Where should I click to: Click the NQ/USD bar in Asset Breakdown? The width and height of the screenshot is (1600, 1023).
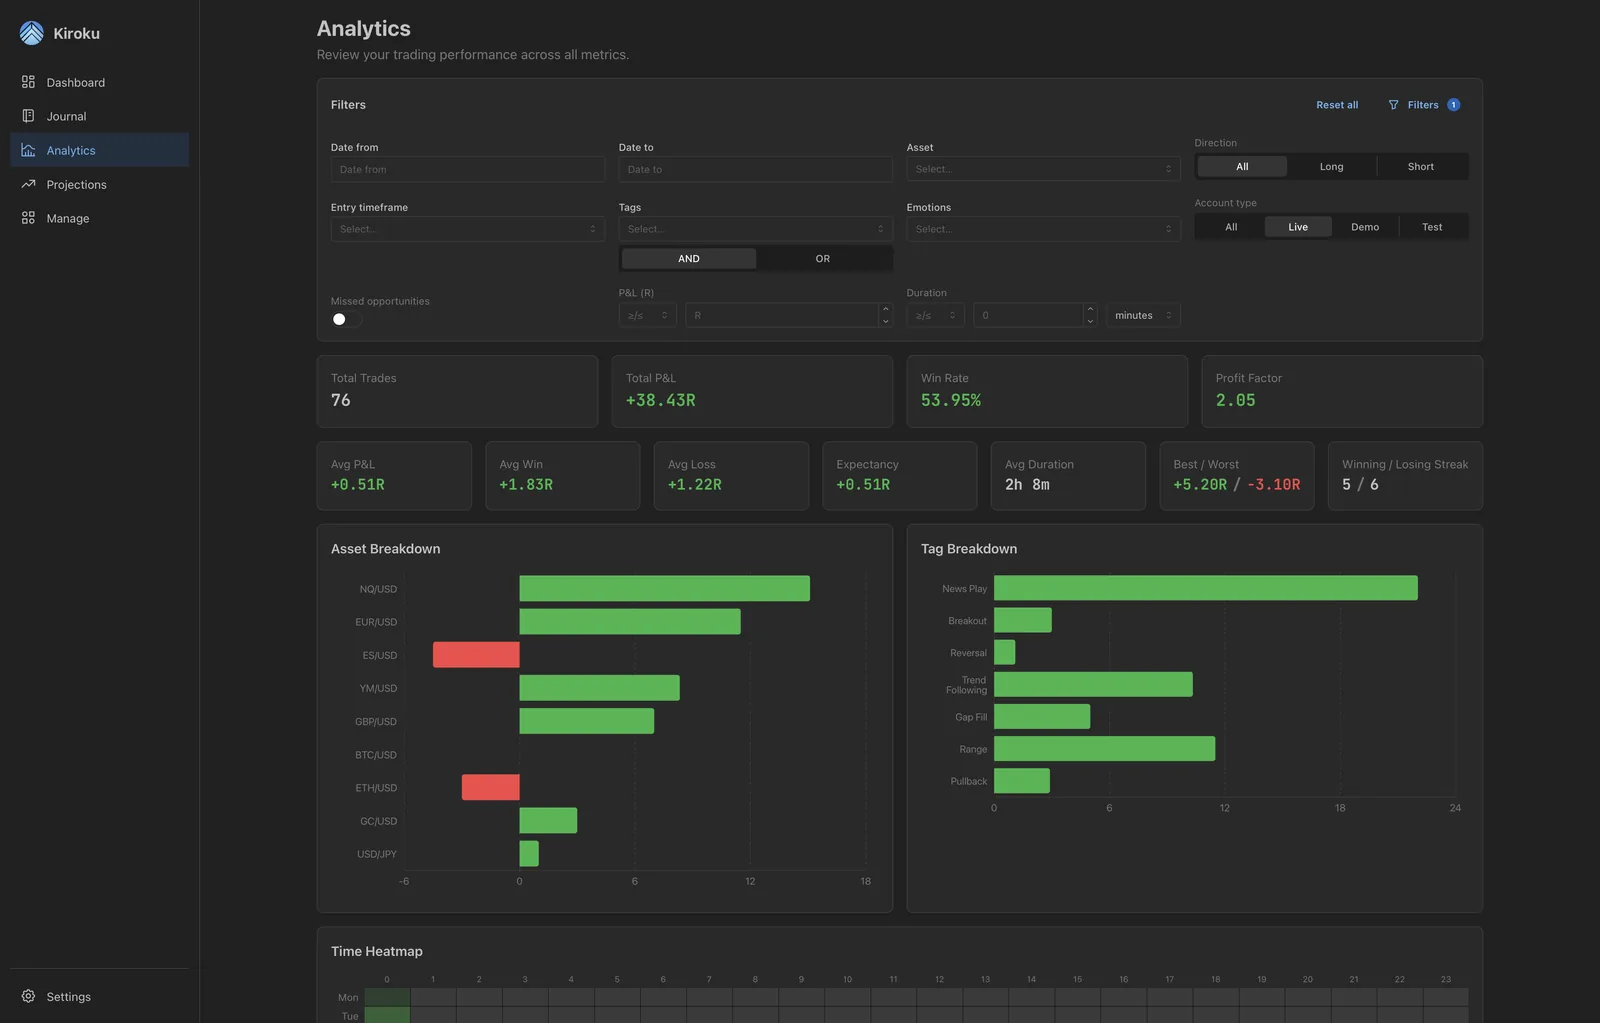tap(664, 588)
